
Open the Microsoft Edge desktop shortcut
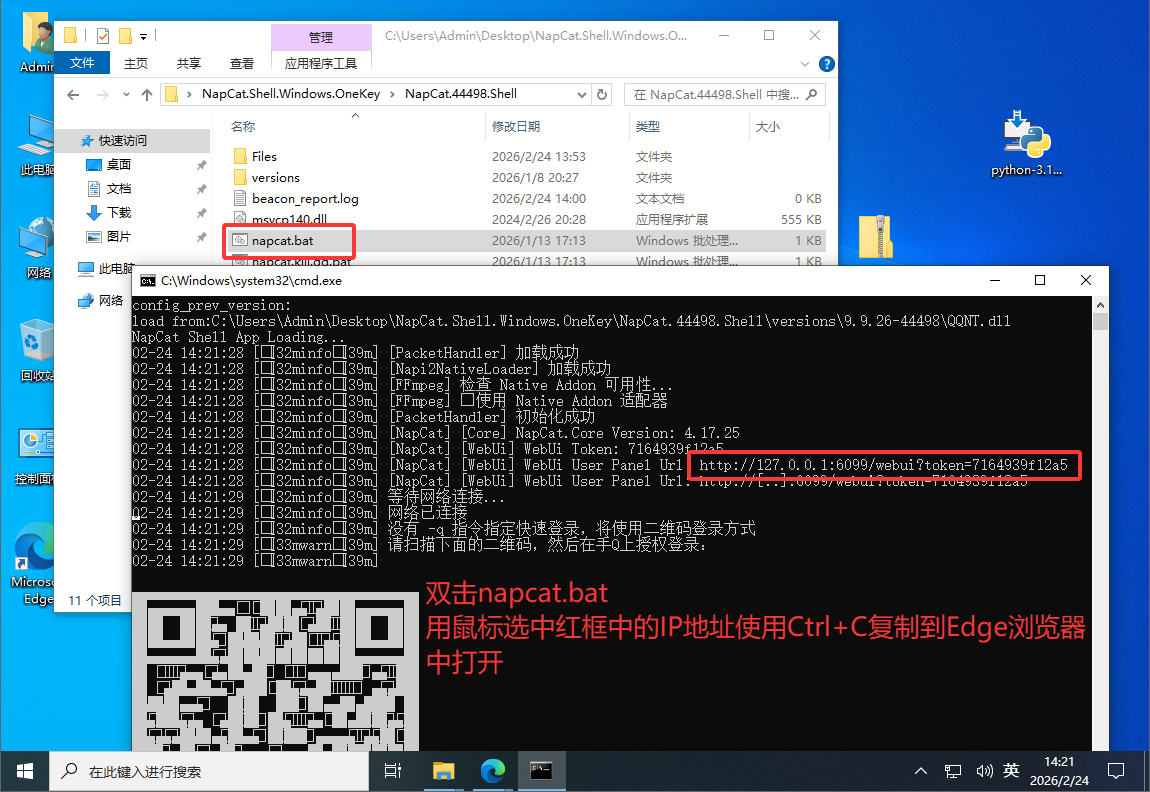pos(34,563)
